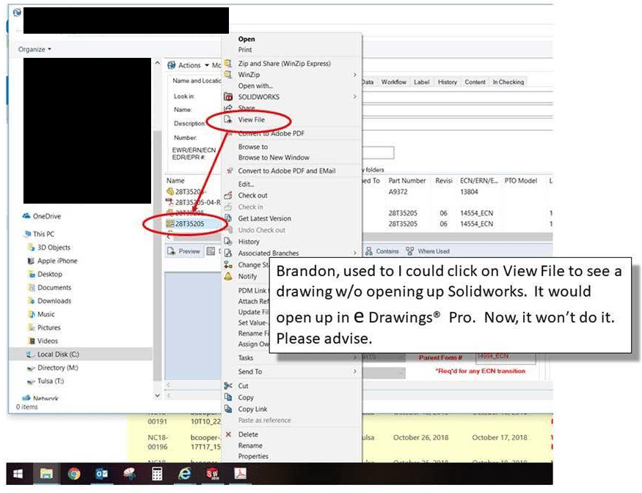
Task: Click navigation pane scroll-up arrow
Action: [x=158, y=63]
